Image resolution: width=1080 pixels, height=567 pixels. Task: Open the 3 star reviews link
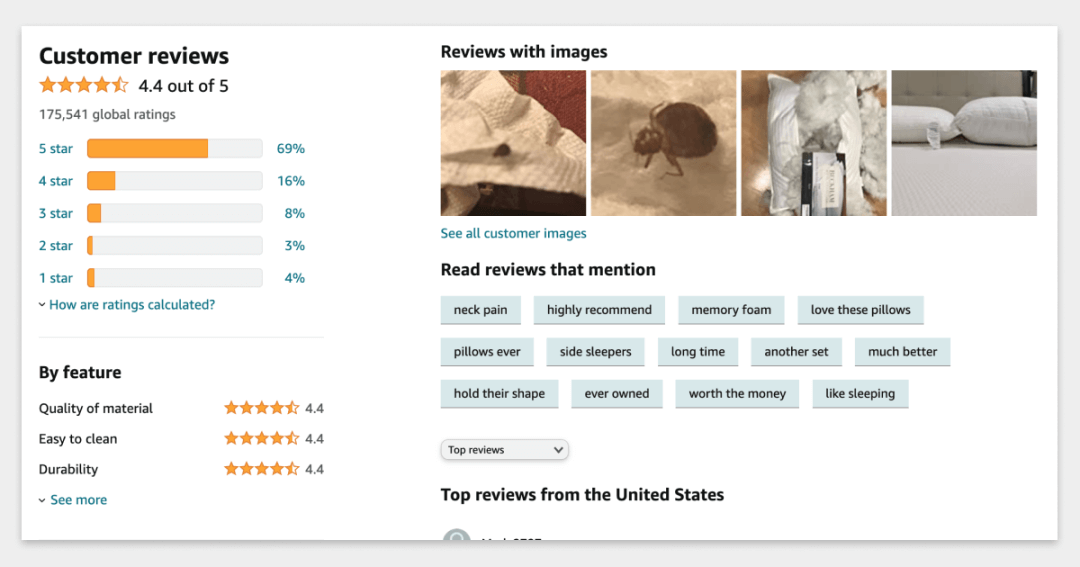point(56,214)
